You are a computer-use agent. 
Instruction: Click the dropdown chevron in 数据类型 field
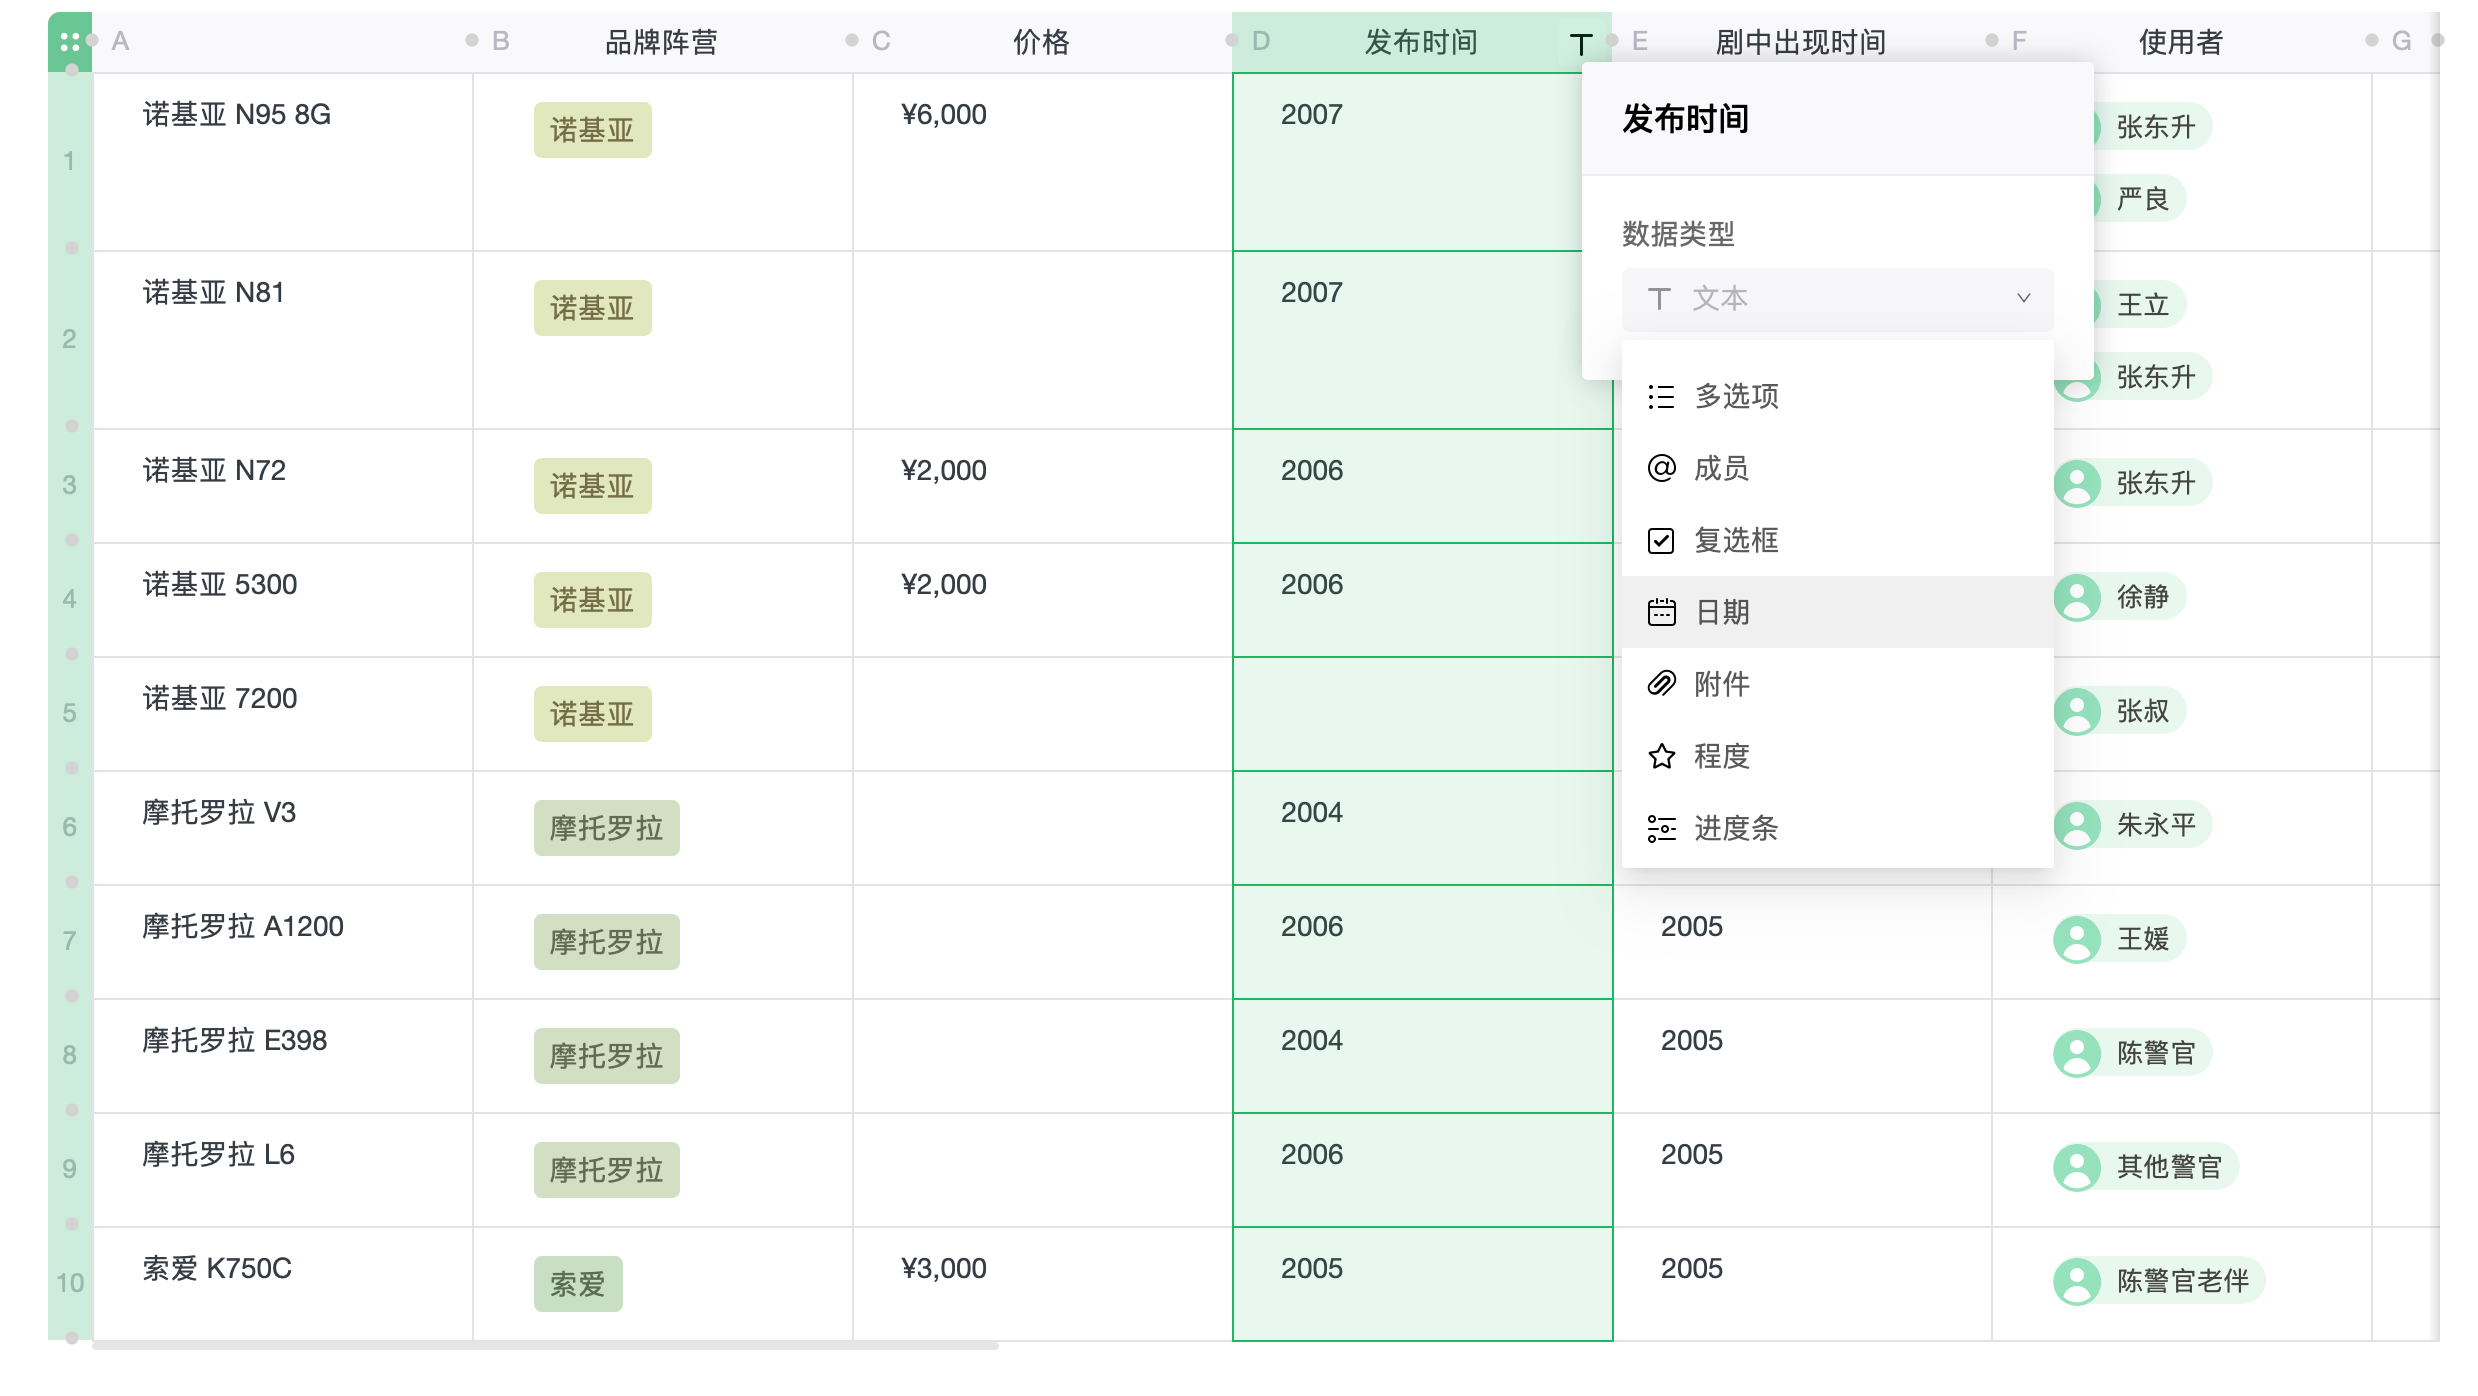tap(2023, 298)
